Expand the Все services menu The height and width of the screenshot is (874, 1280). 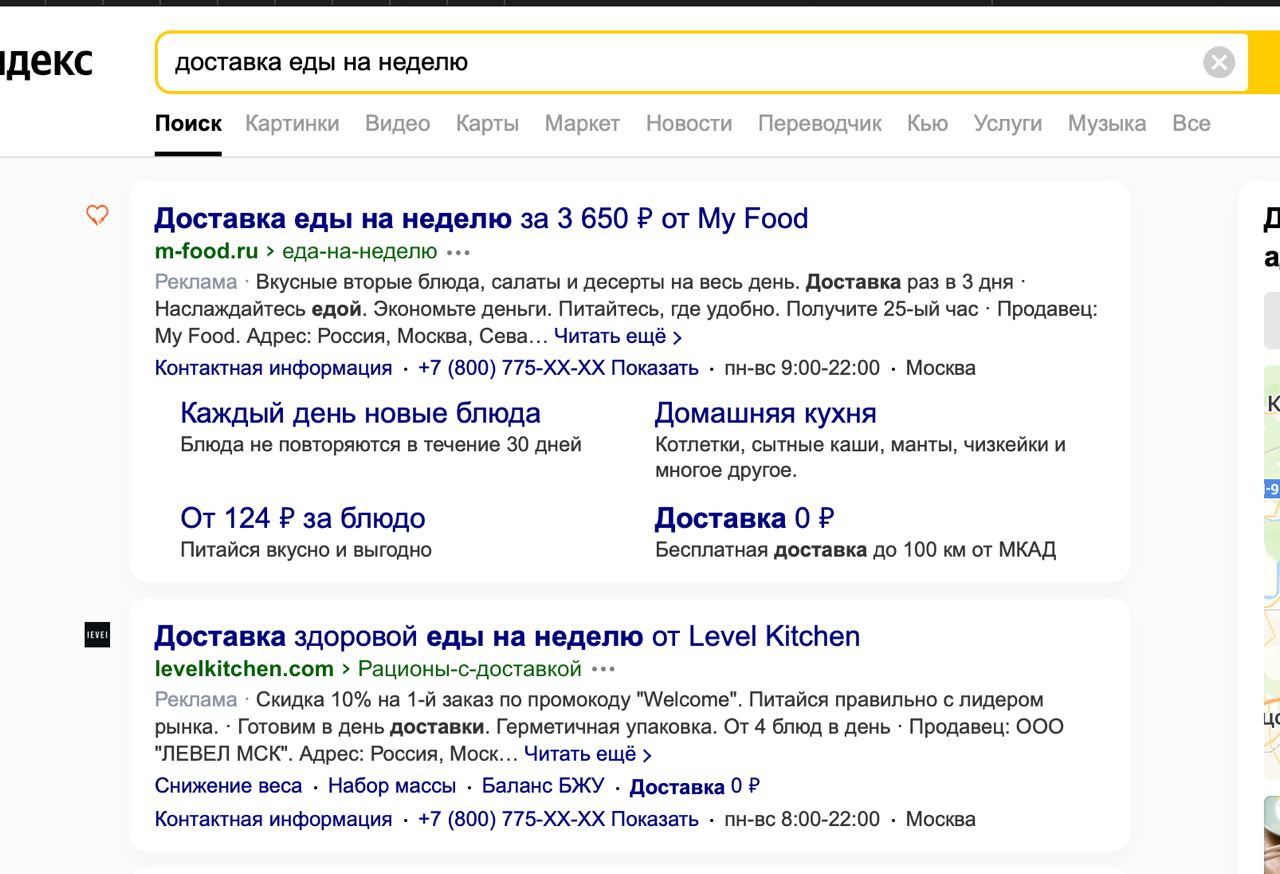[x=1191, y=124]
